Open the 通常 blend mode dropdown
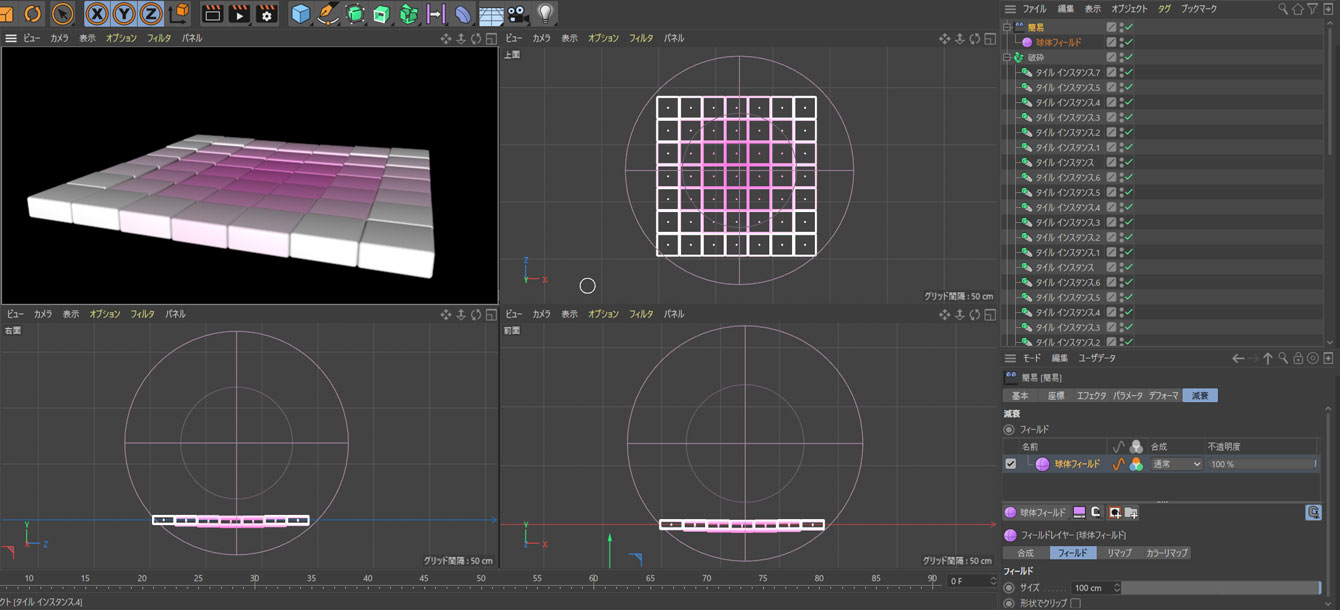 (x=1176, y=464)
